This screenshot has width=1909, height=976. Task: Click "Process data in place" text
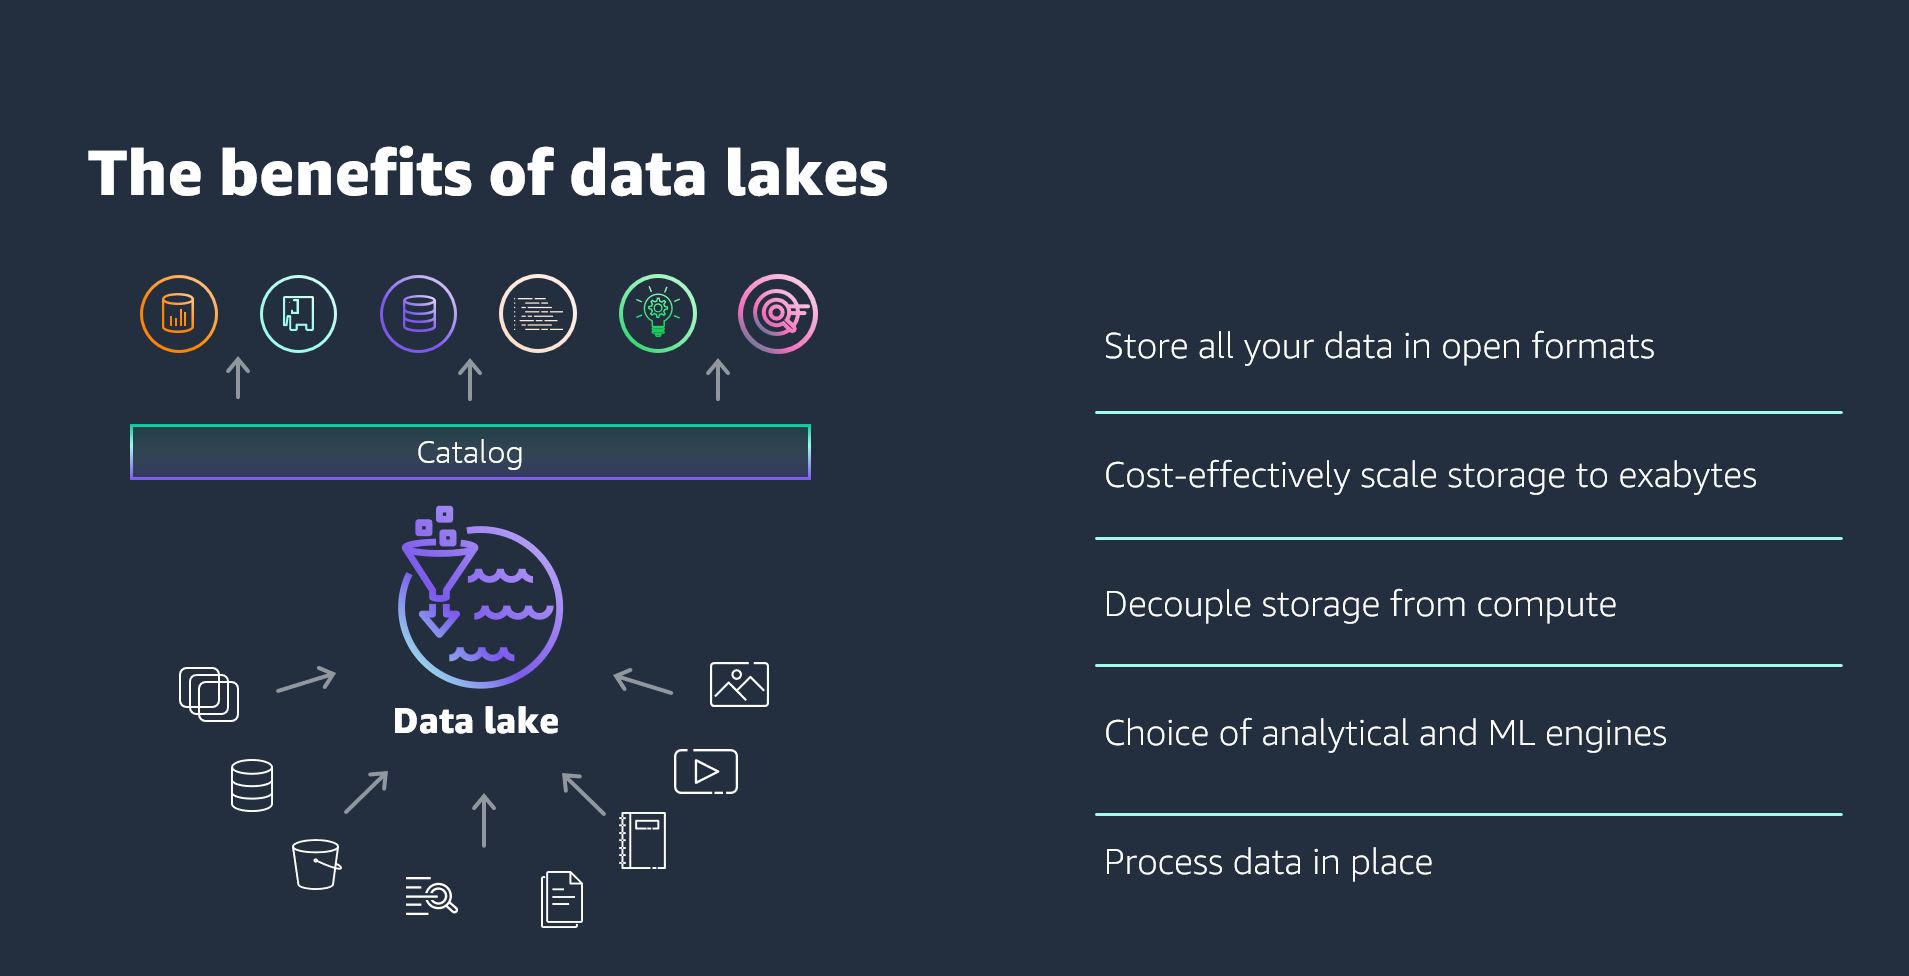click(1268, 862)
